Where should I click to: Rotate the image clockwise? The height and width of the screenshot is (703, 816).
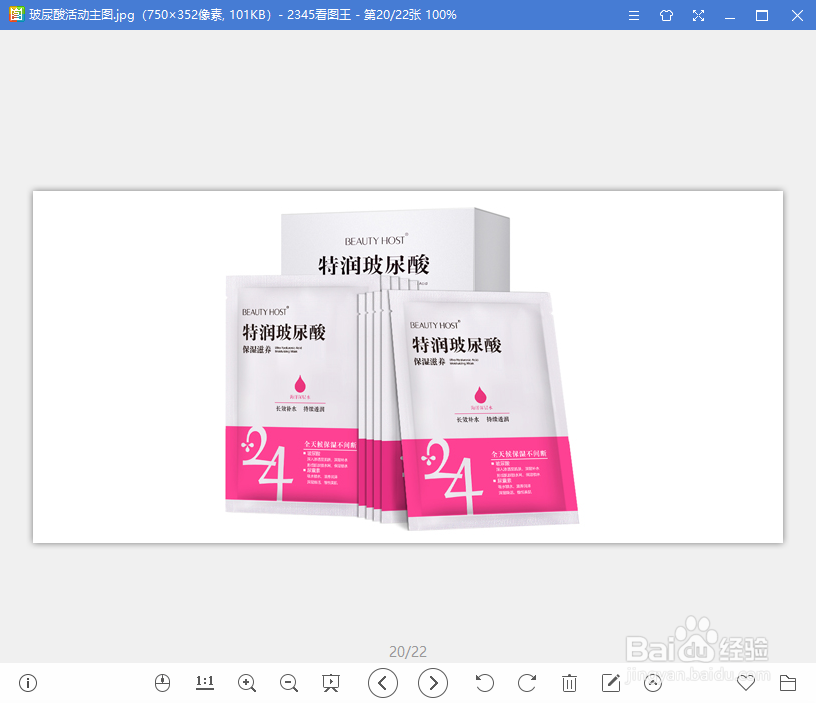point(527,683)
